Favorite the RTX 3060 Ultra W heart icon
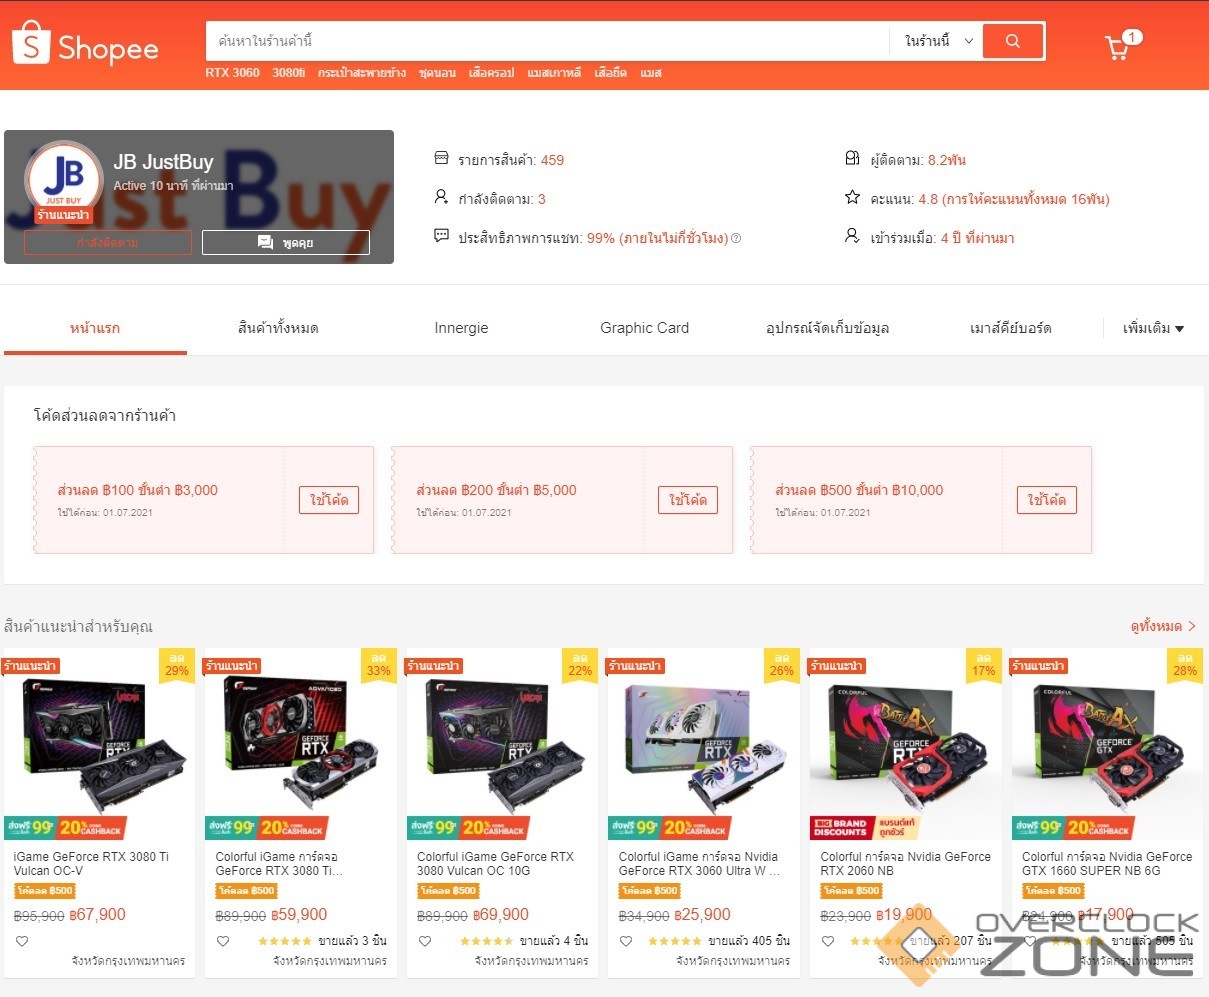 point(626,941)
